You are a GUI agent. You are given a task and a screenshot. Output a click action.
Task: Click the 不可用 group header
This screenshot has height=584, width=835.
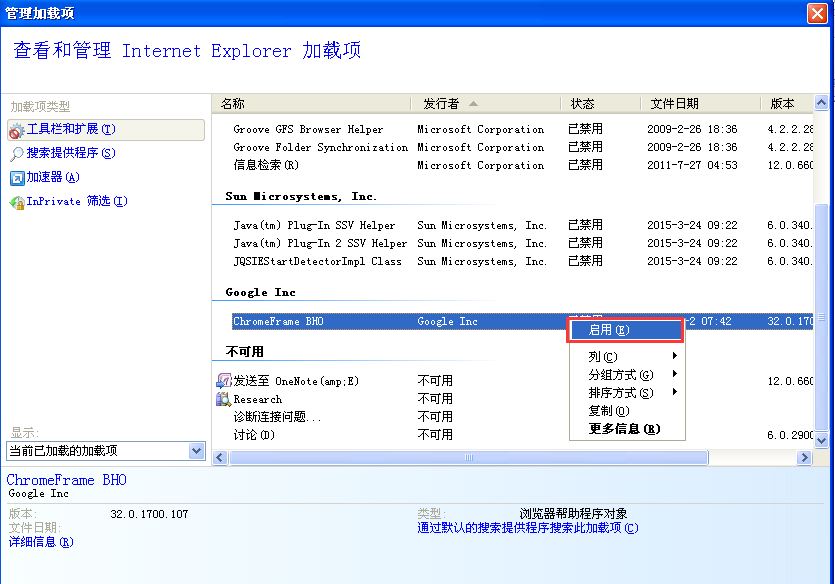[244, 352]
